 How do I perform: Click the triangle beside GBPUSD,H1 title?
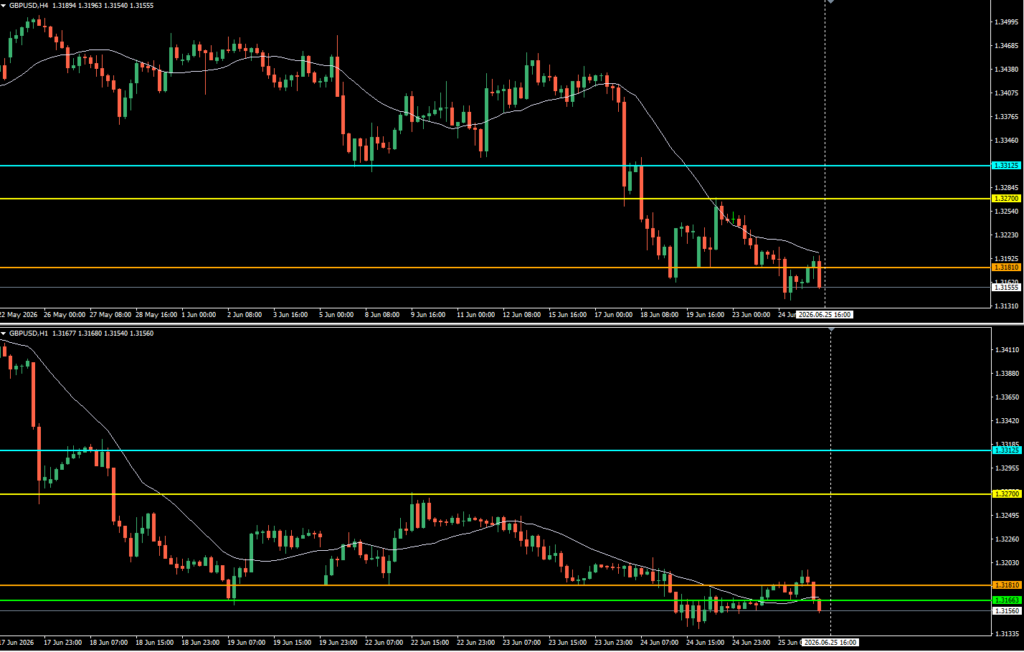(4, 334)
